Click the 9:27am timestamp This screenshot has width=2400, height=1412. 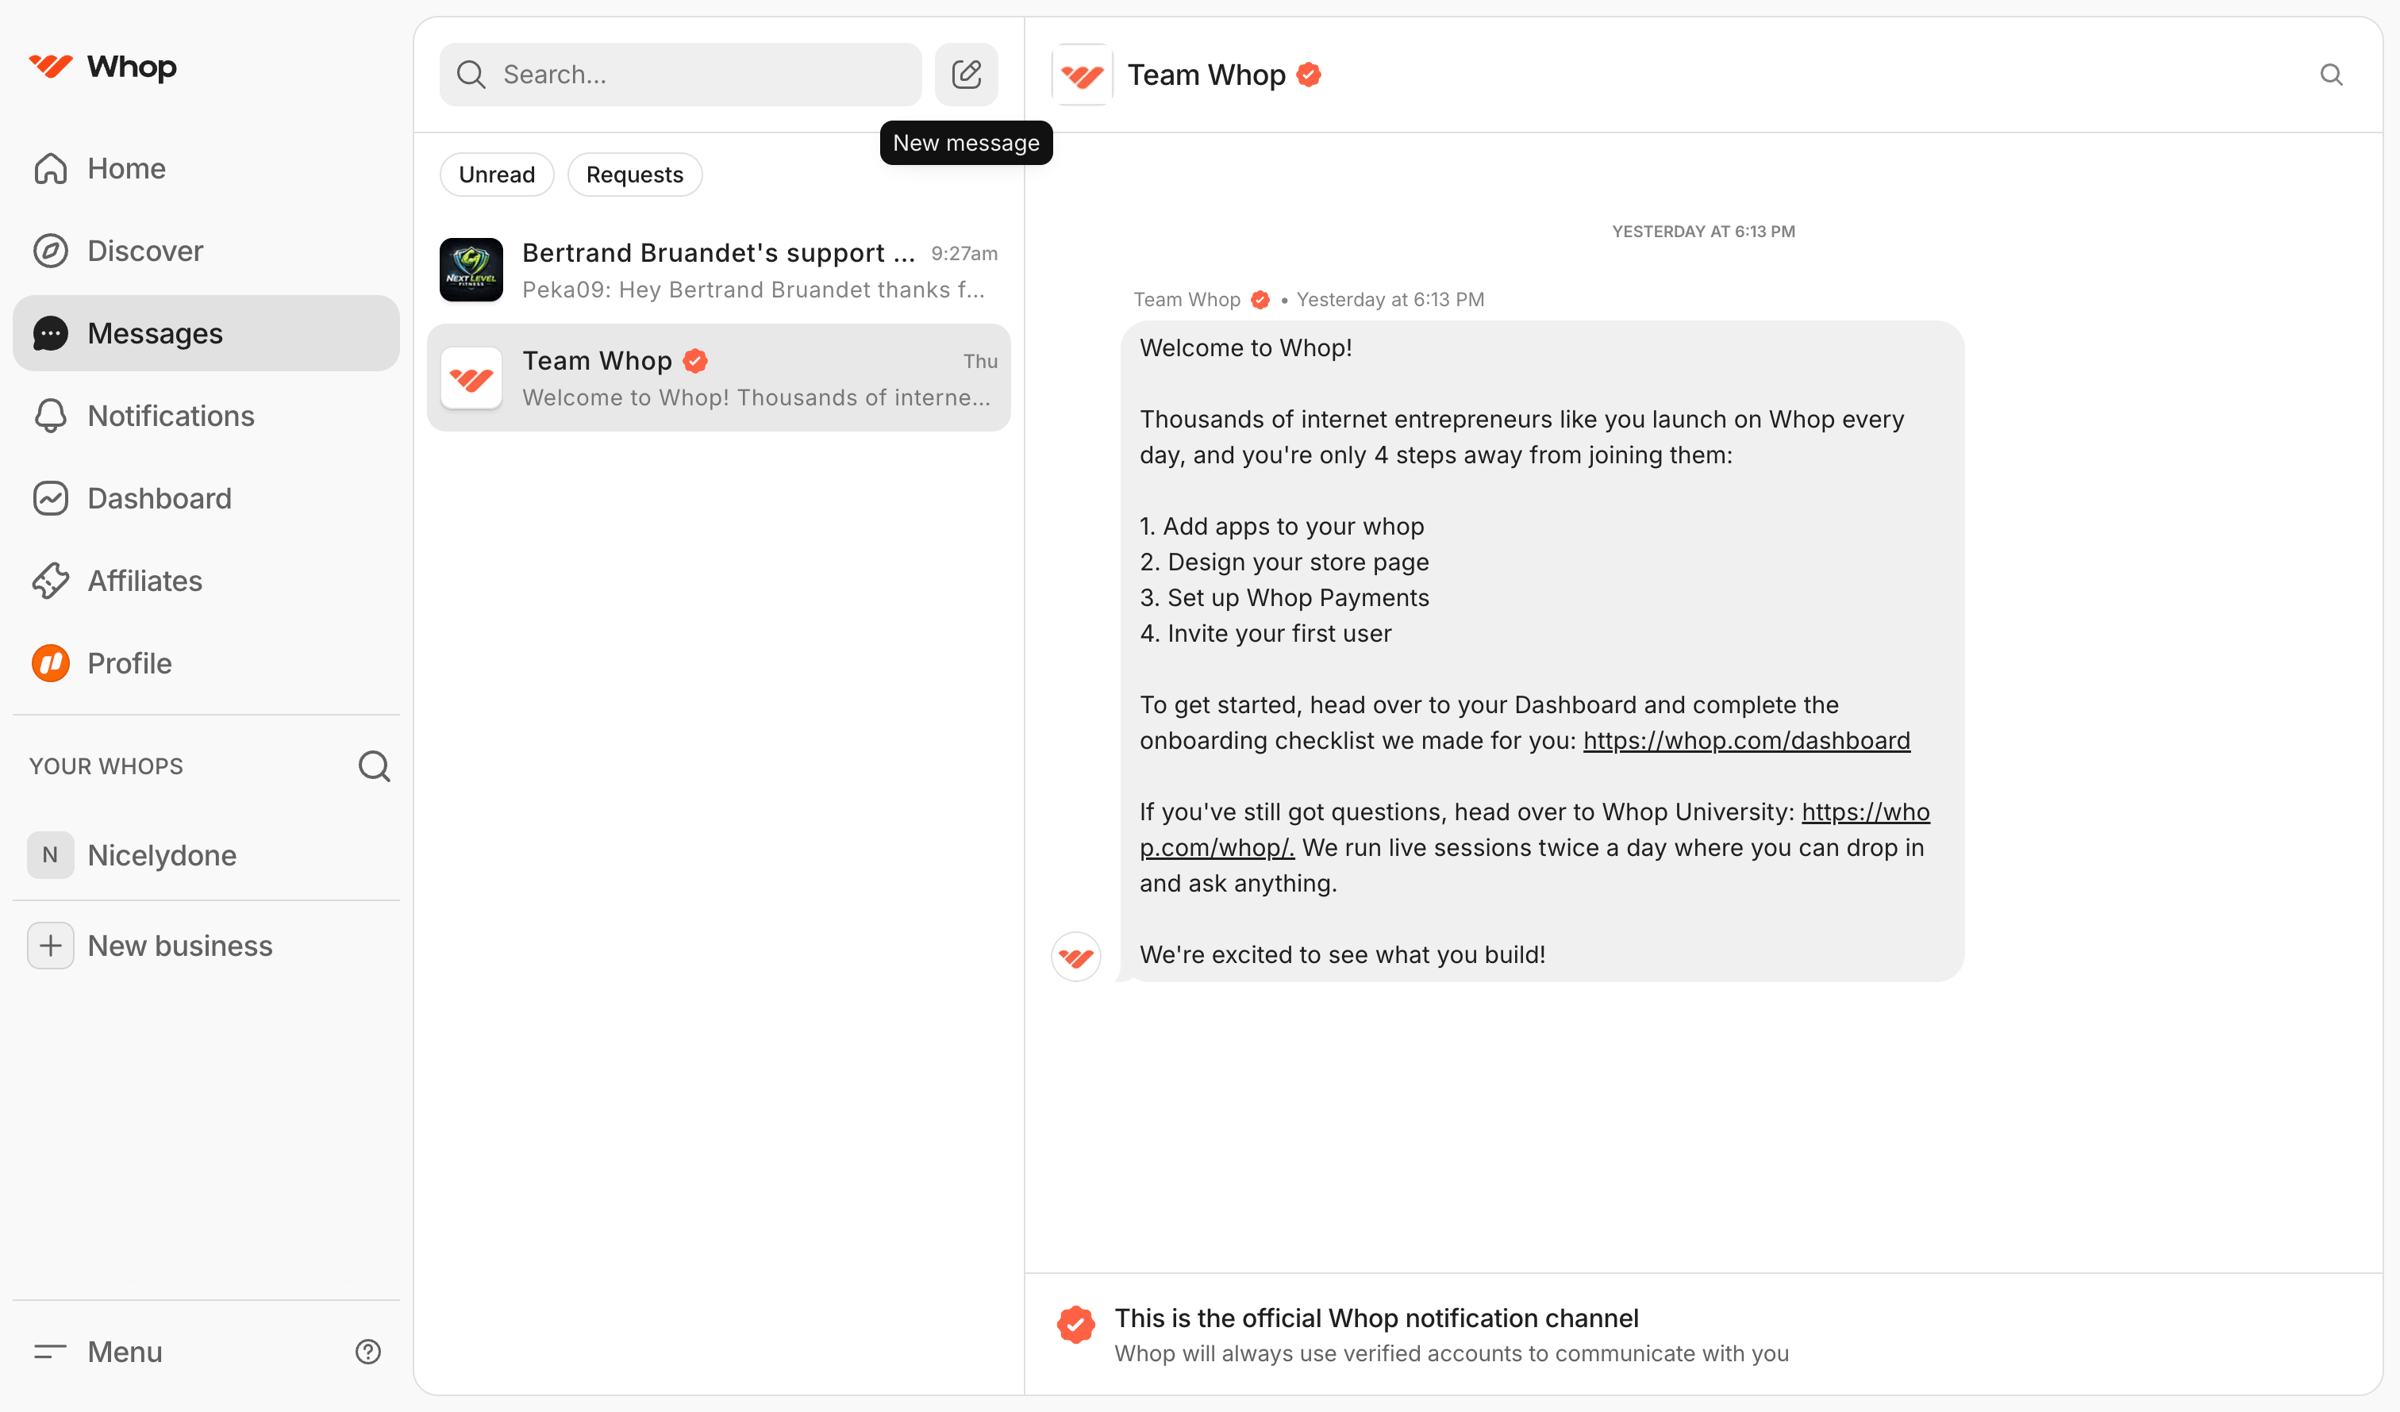pos(964,253)
